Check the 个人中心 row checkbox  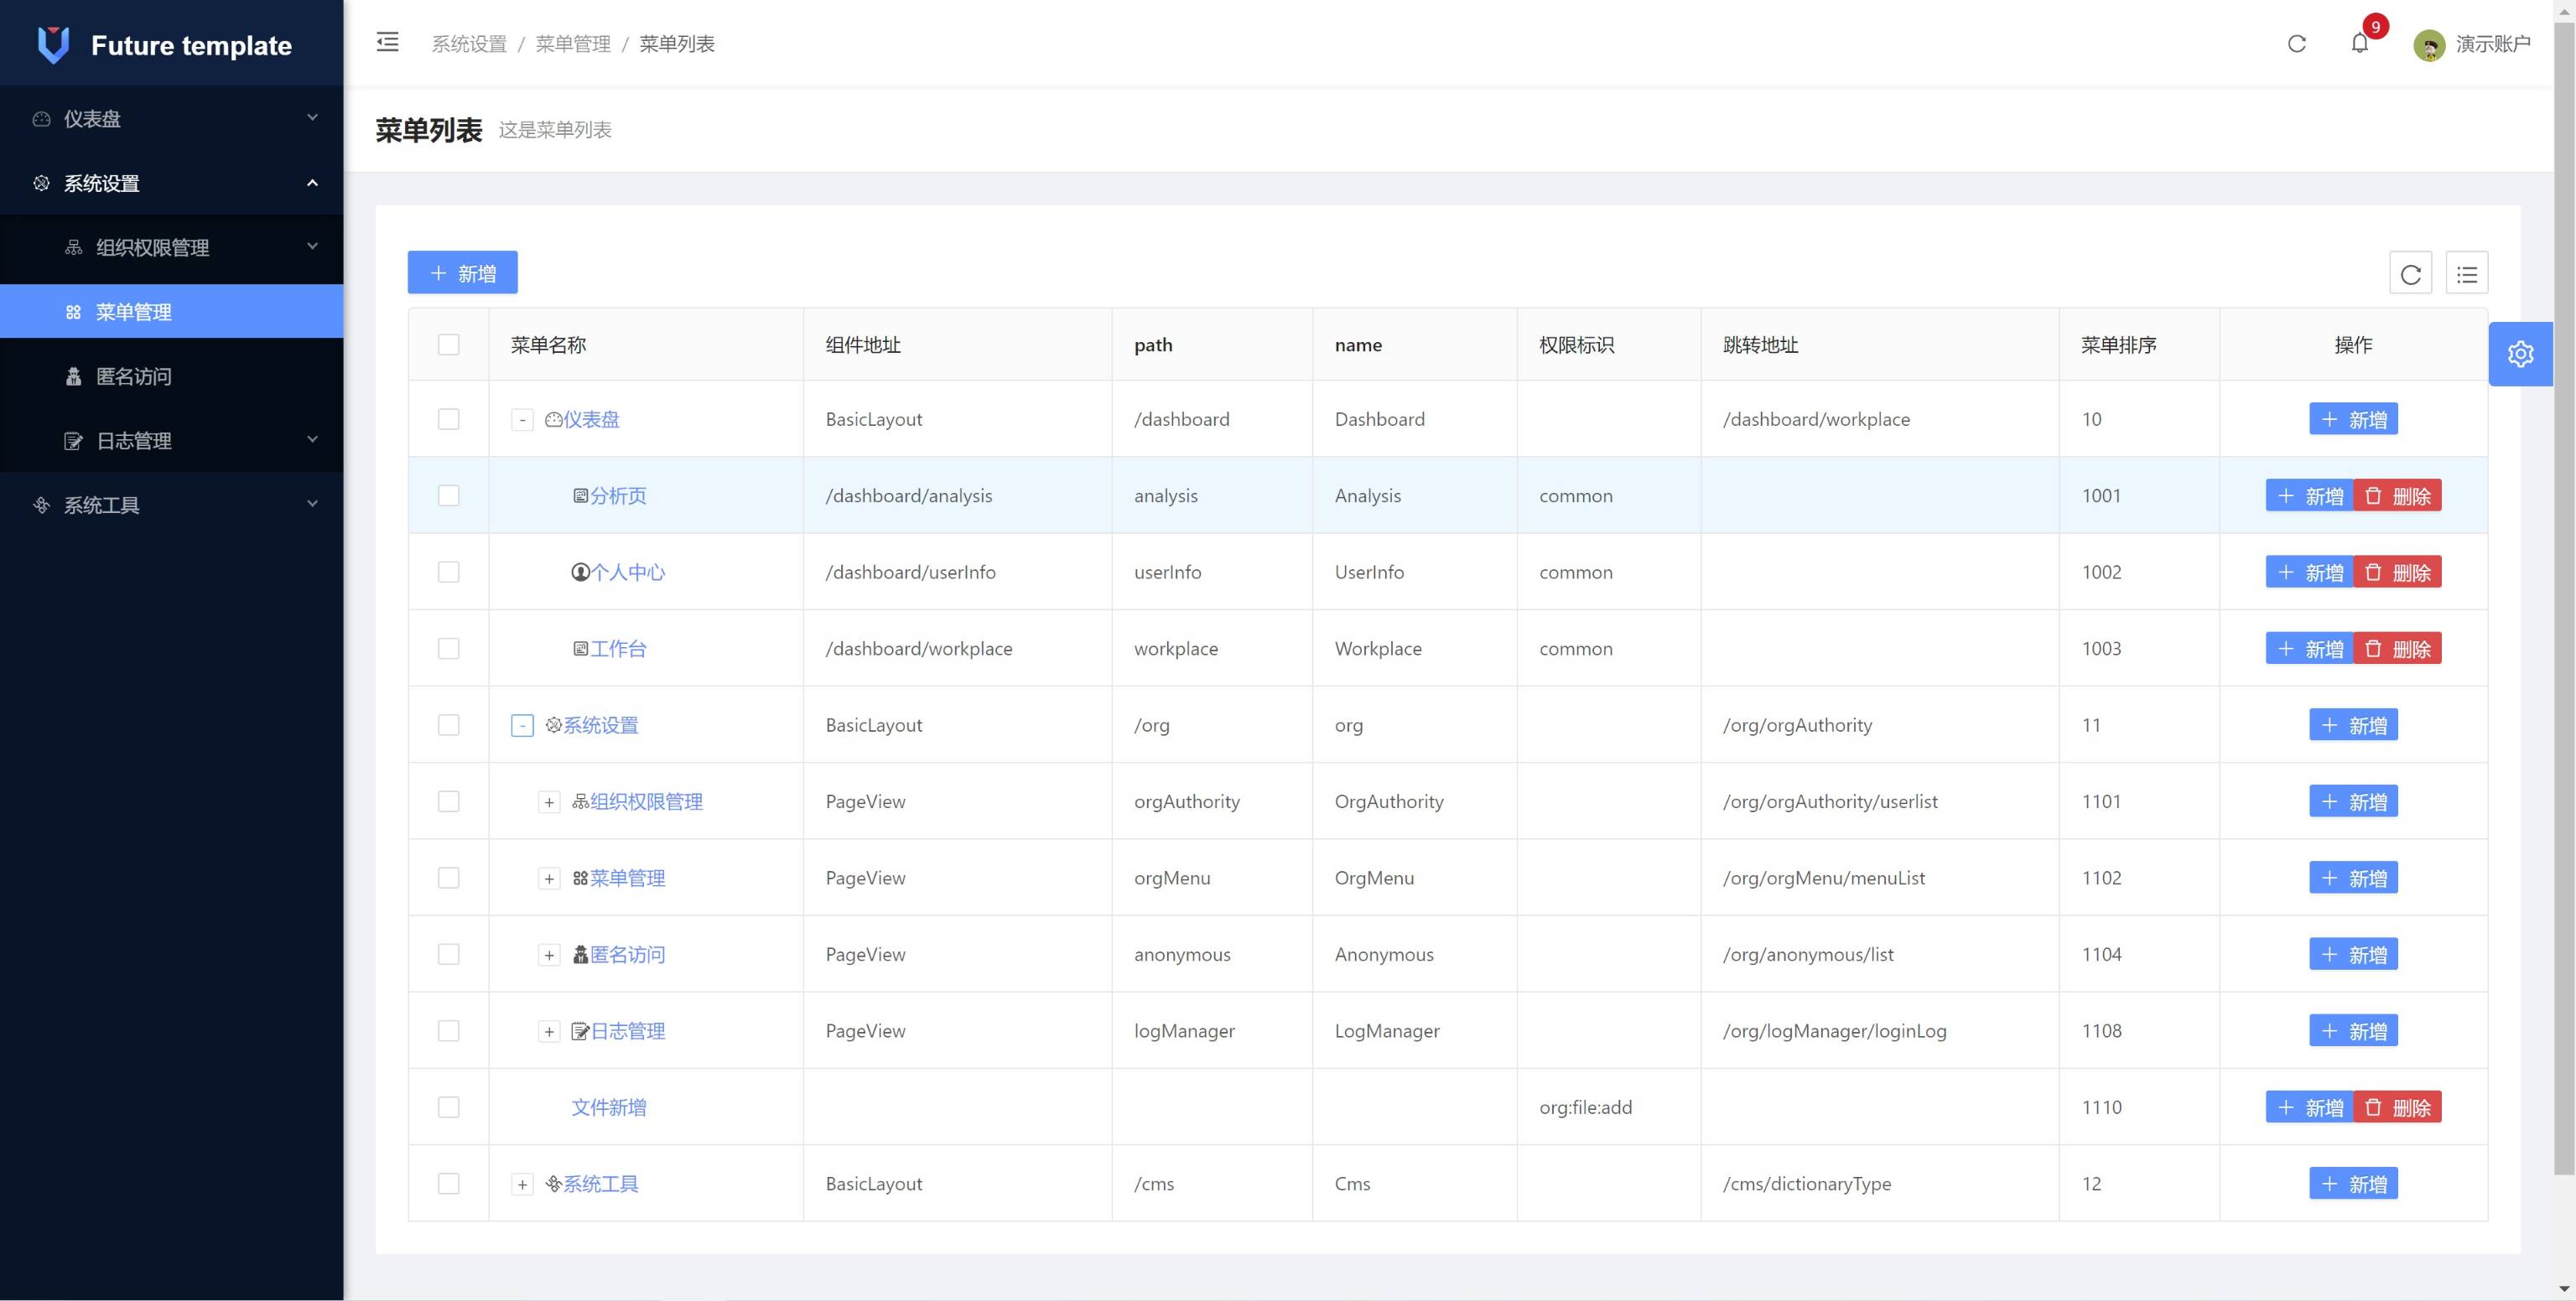[x=448, y=572]
